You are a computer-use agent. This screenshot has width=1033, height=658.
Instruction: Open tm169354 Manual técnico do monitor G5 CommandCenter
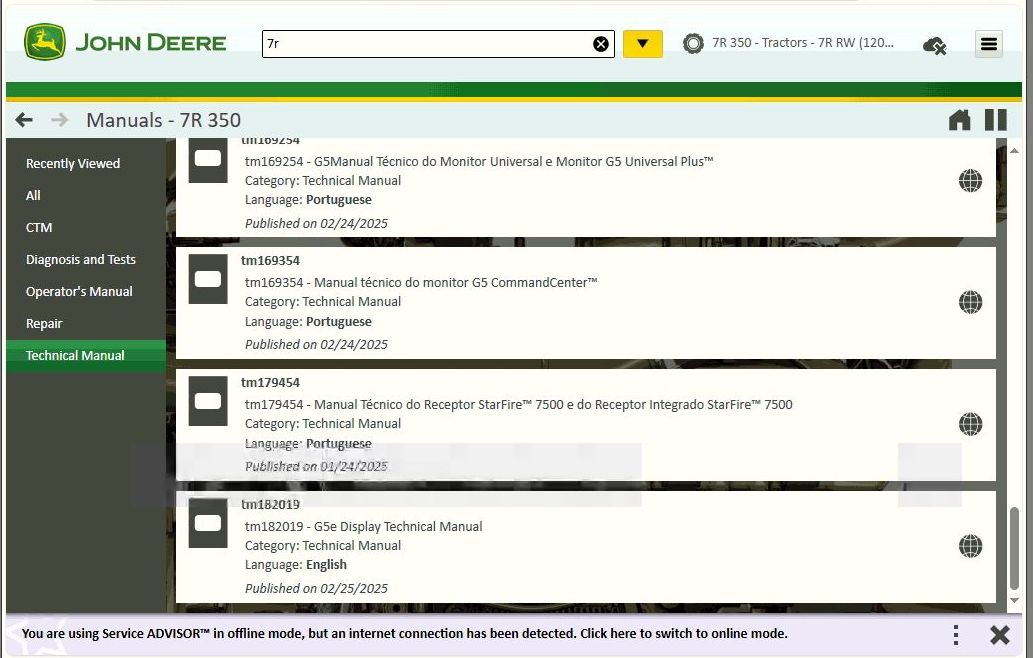(x=421, y=283)
